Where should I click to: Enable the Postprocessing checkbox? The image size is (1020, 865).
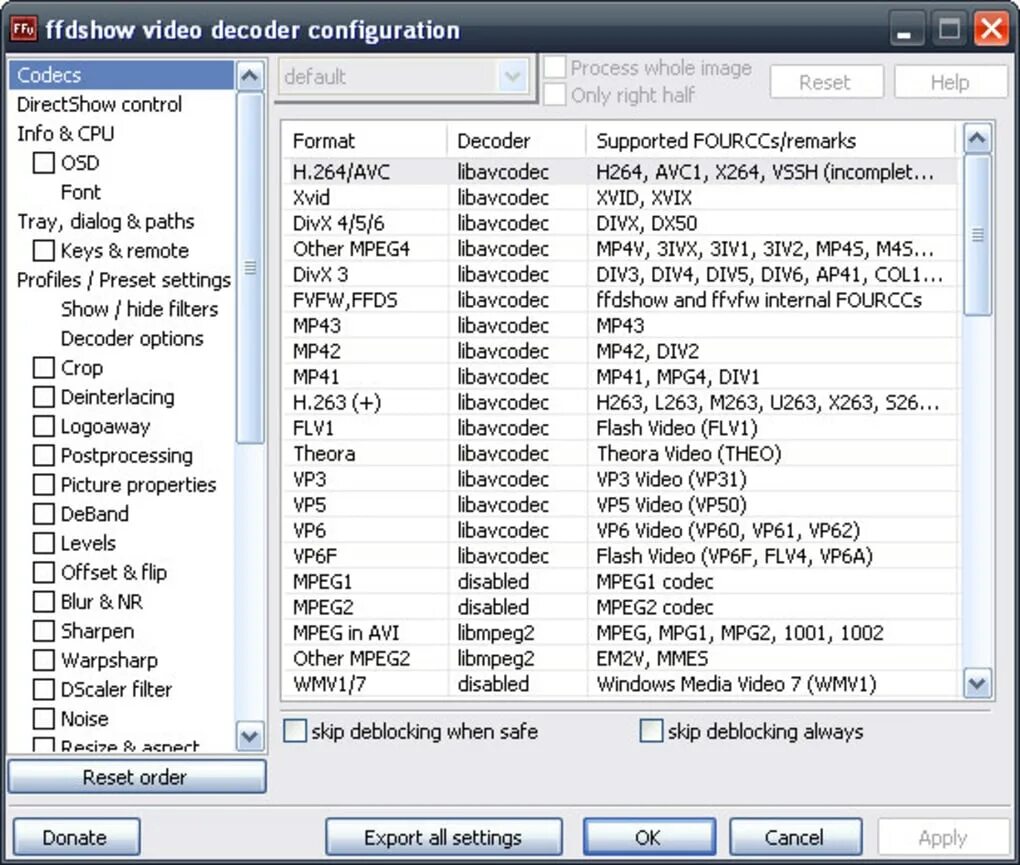[x=44, y=455]
